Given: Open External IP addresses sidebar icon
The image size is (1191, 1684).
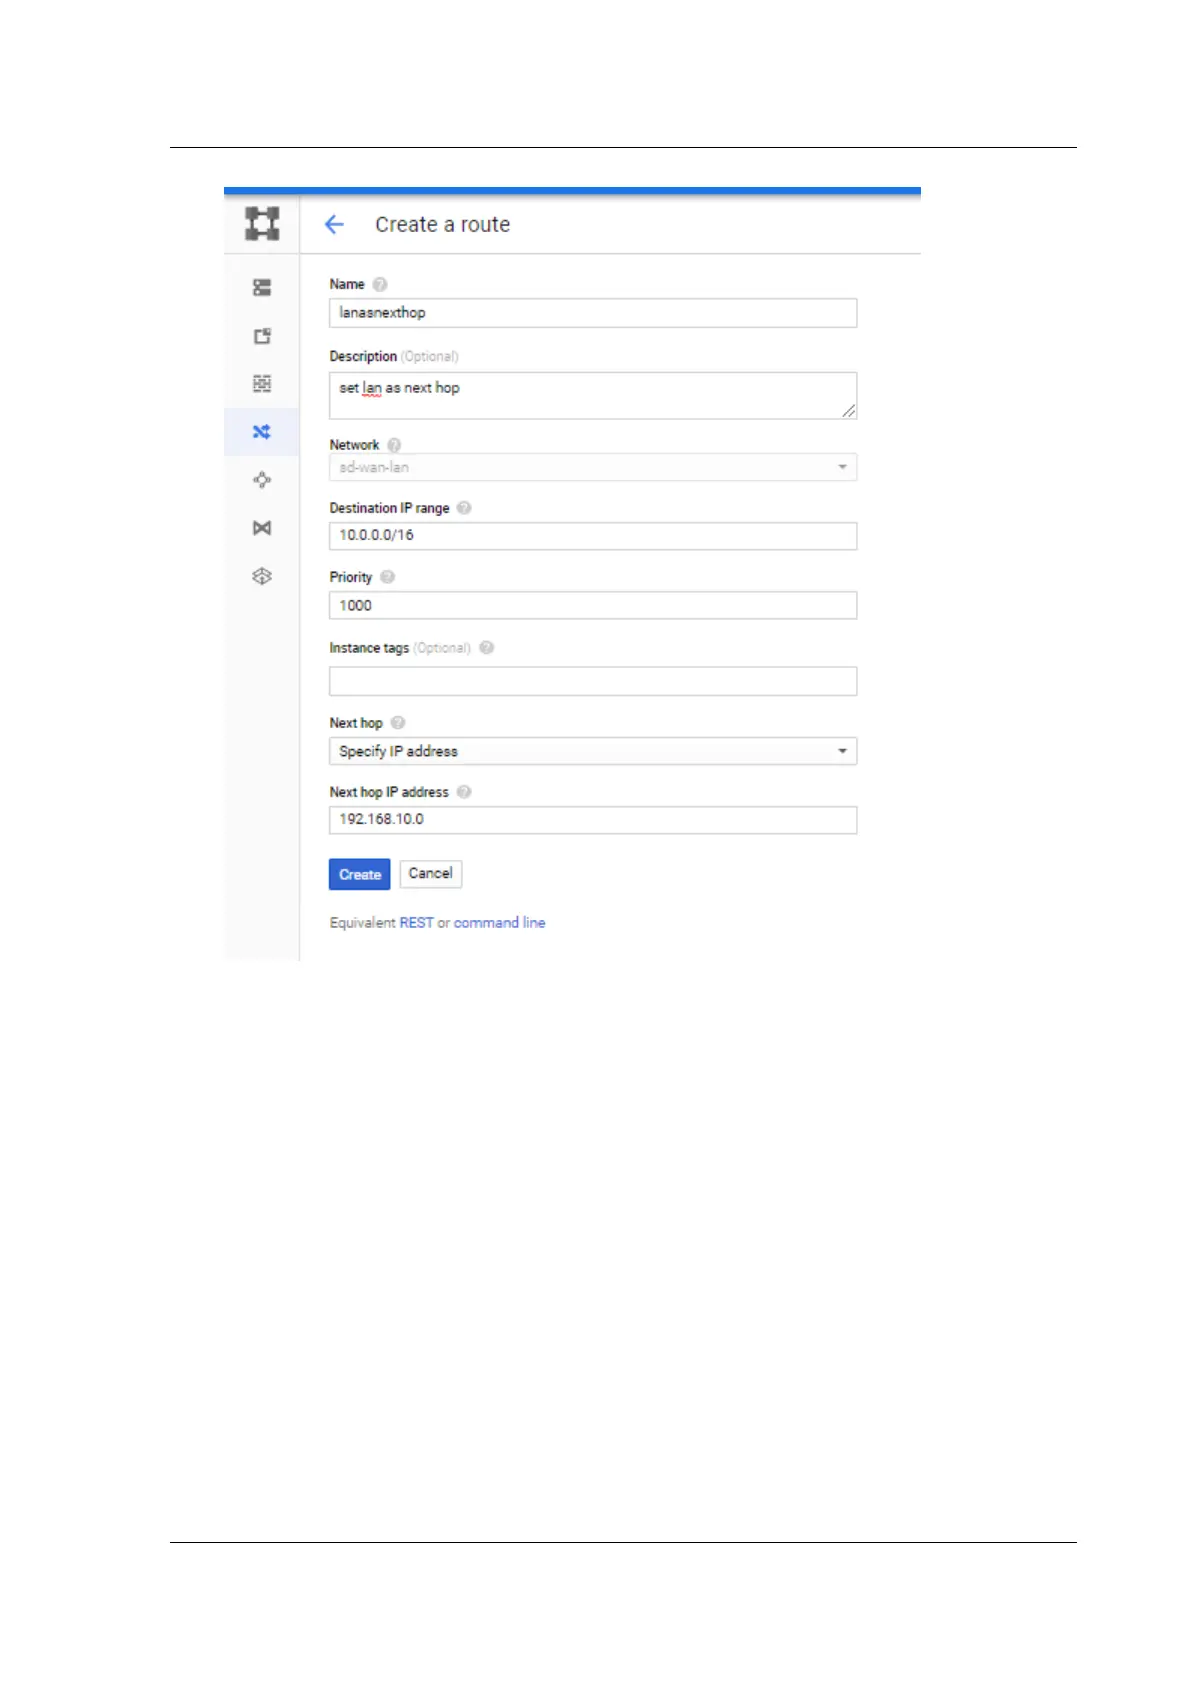Looking at the screenshot, I should 262,336.
